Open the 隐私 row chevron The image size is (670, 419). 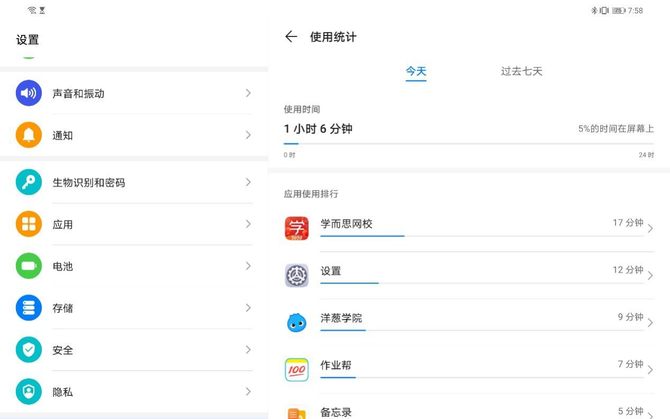pyautogui.click(x=248, y=392)
